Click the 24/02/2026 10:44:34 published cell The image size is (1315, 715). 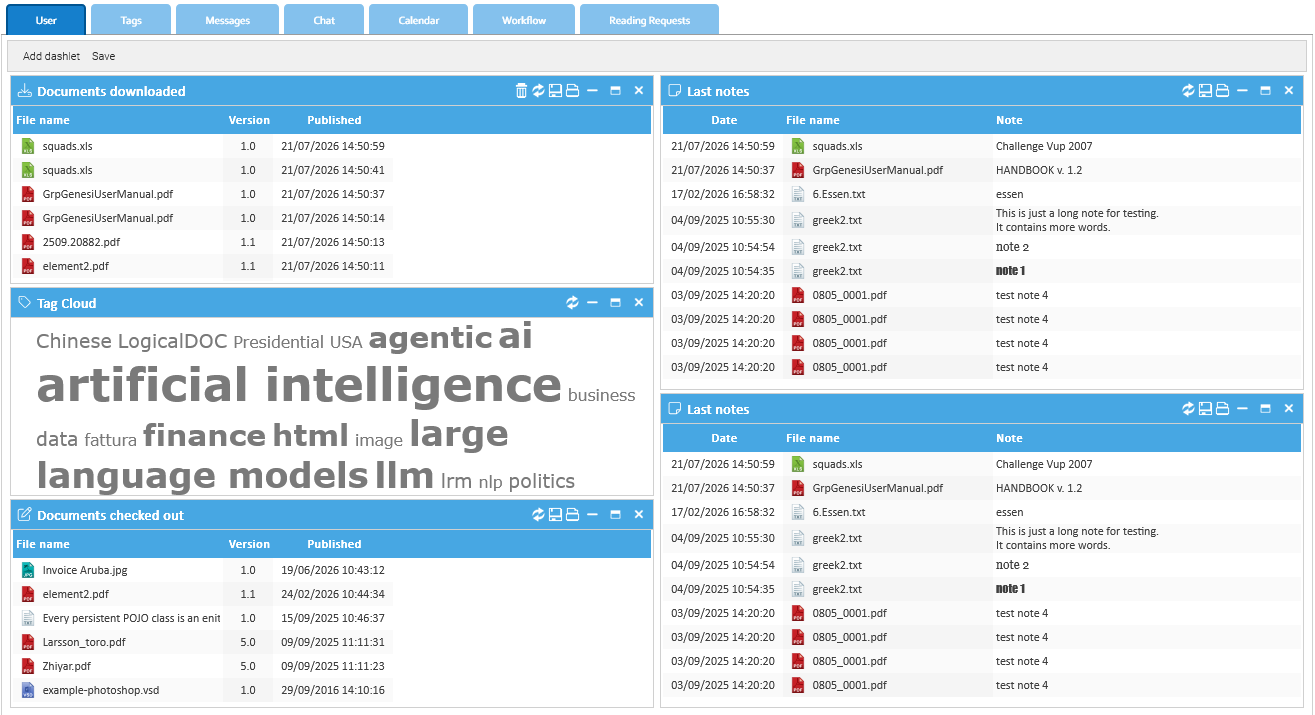(x=333, y=594)
